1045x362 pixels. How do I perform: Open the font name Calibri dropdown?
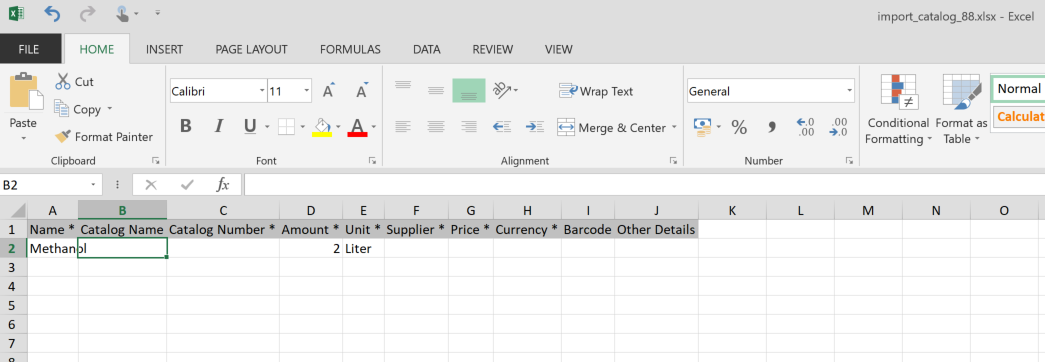click(262, 91)
